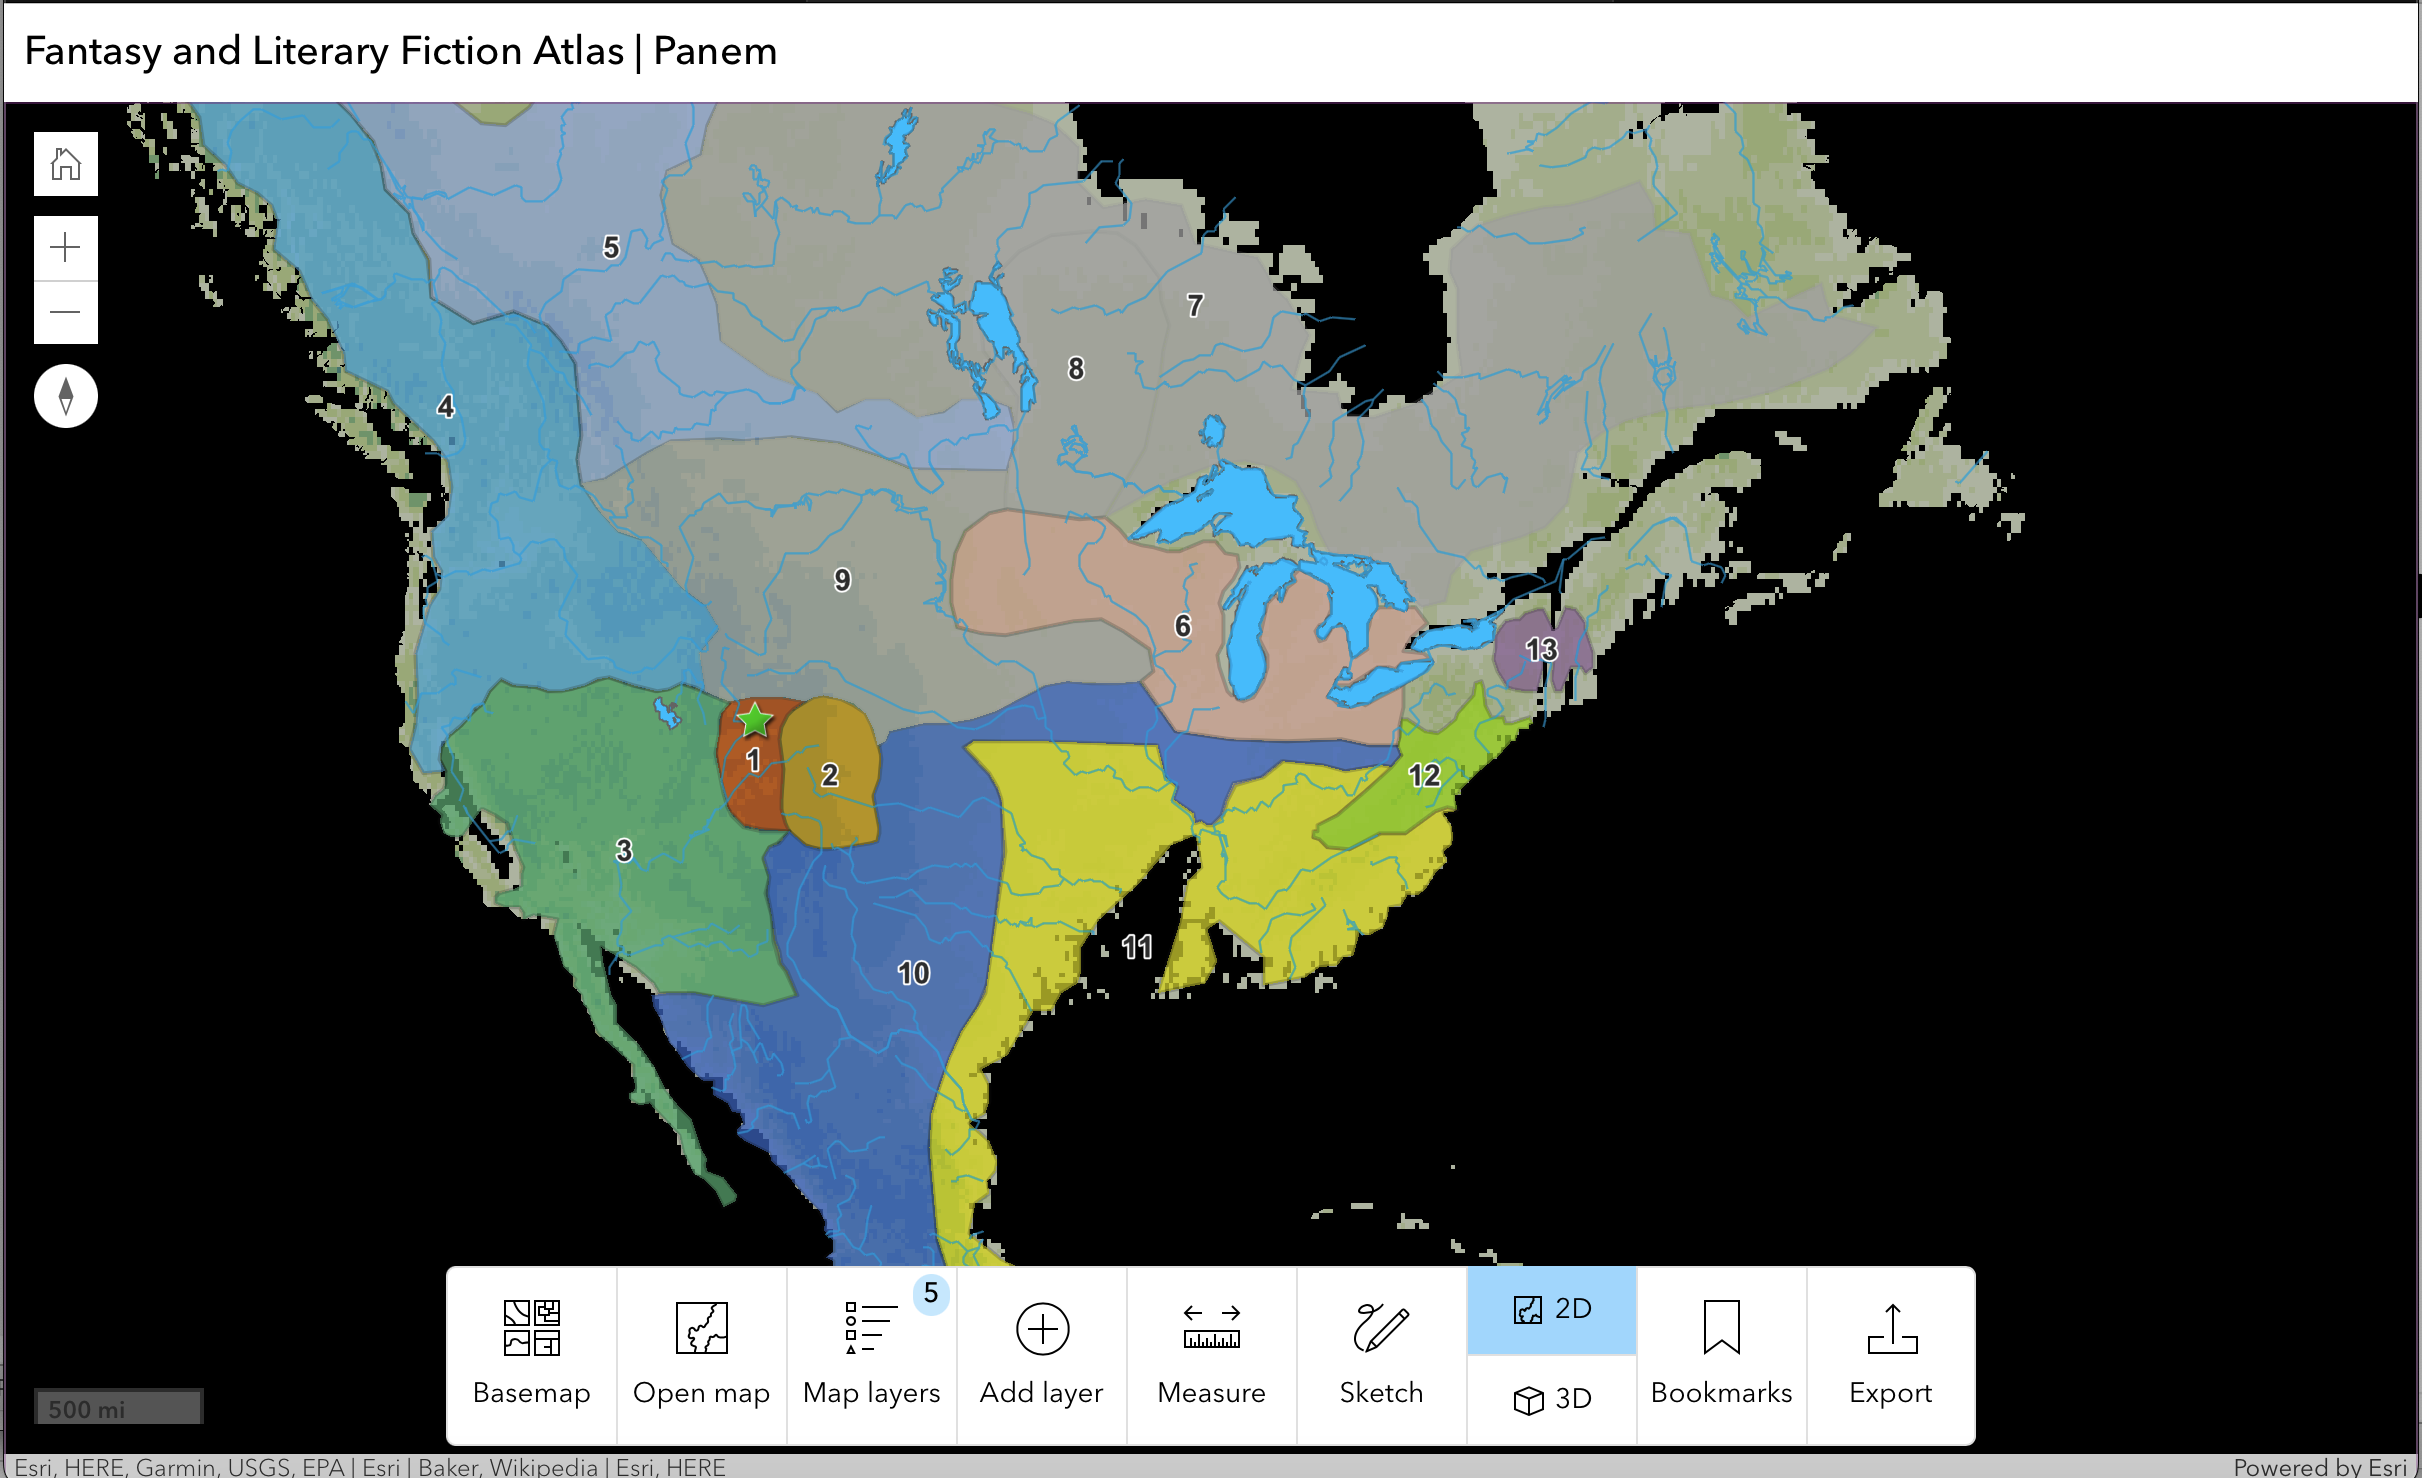Select the District 3 label
This screenshot has height=1478, width=2422.
point(624,851)
